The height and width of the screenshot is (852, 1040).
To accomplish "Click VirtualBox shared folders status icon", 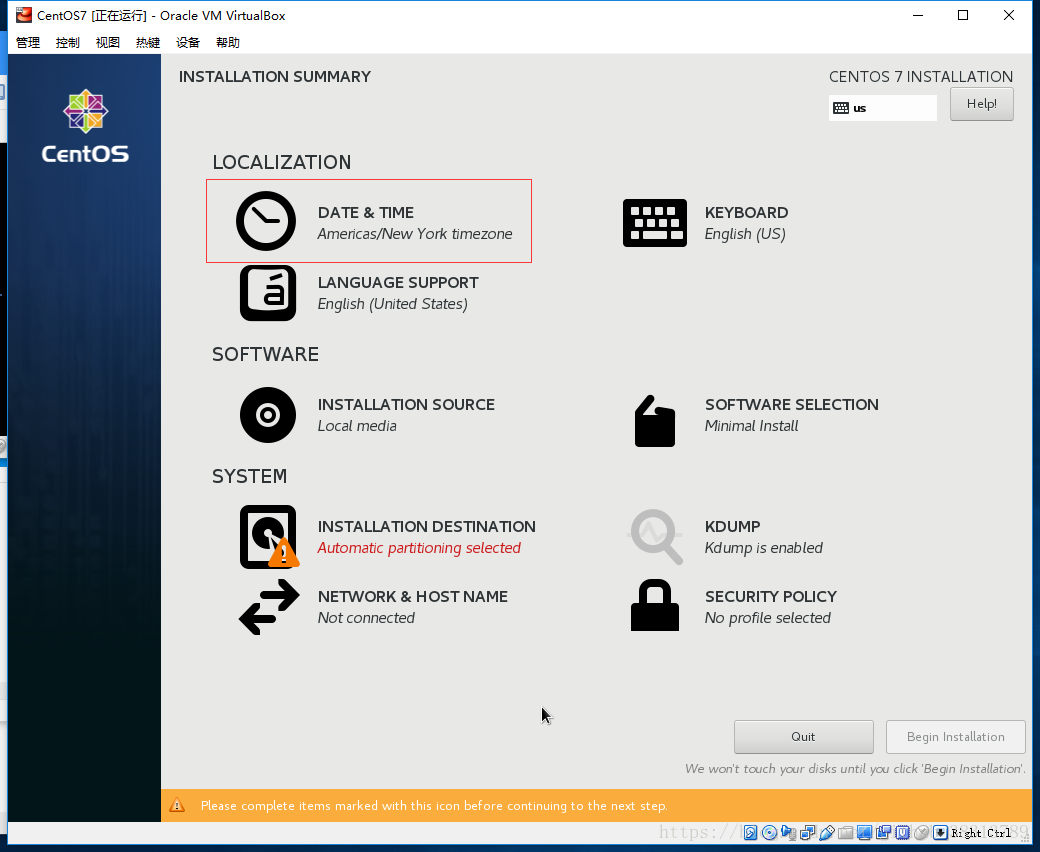I will (846, 833).
